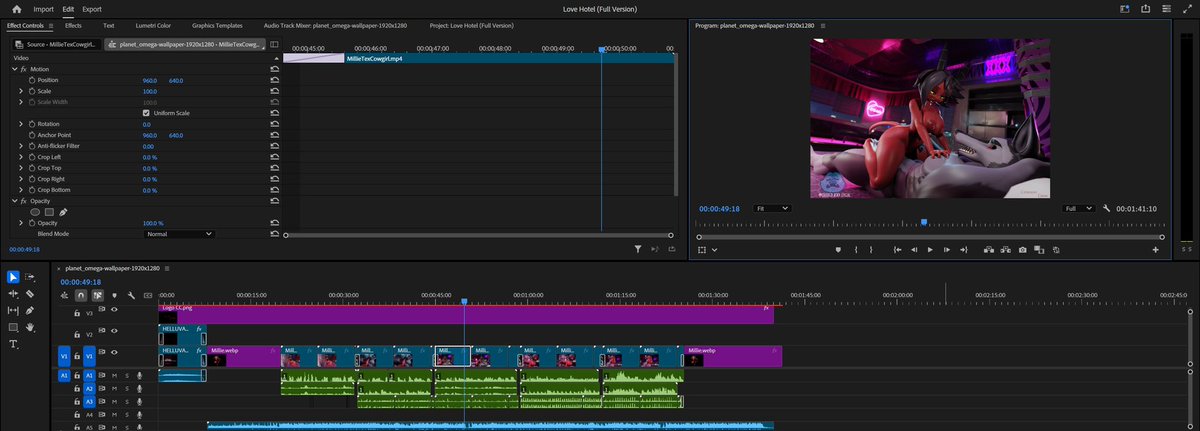Toggle animation stopwatch for Position

(x=31, y=80)
